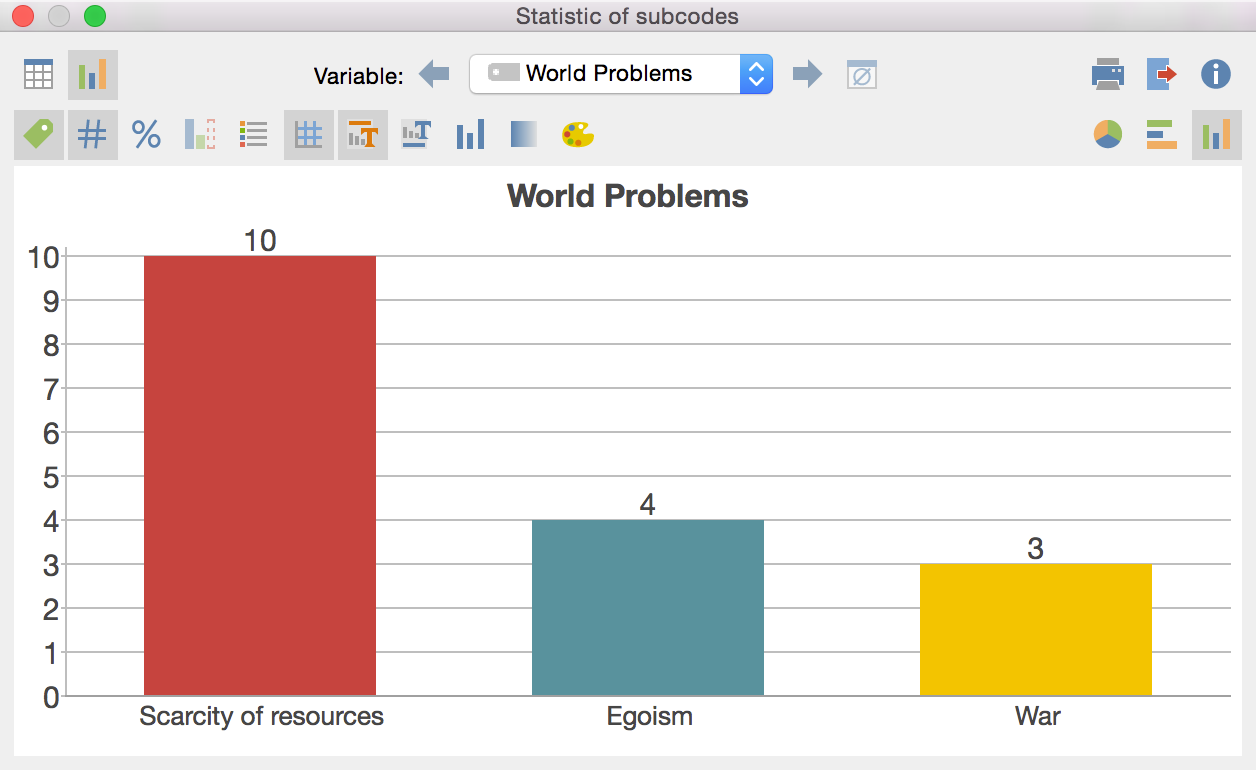Switch to the table view

pos(39,75)
